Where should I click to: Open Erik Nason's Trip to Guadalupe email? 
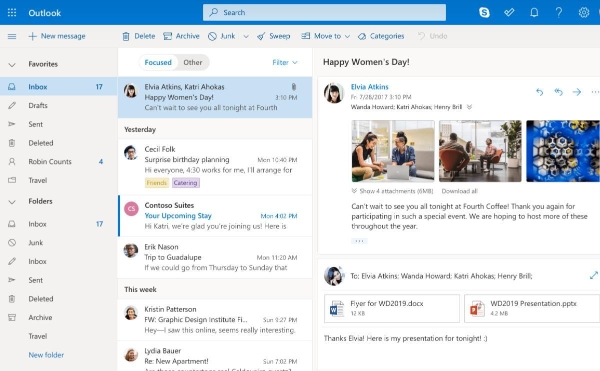(x=215, y=257)
